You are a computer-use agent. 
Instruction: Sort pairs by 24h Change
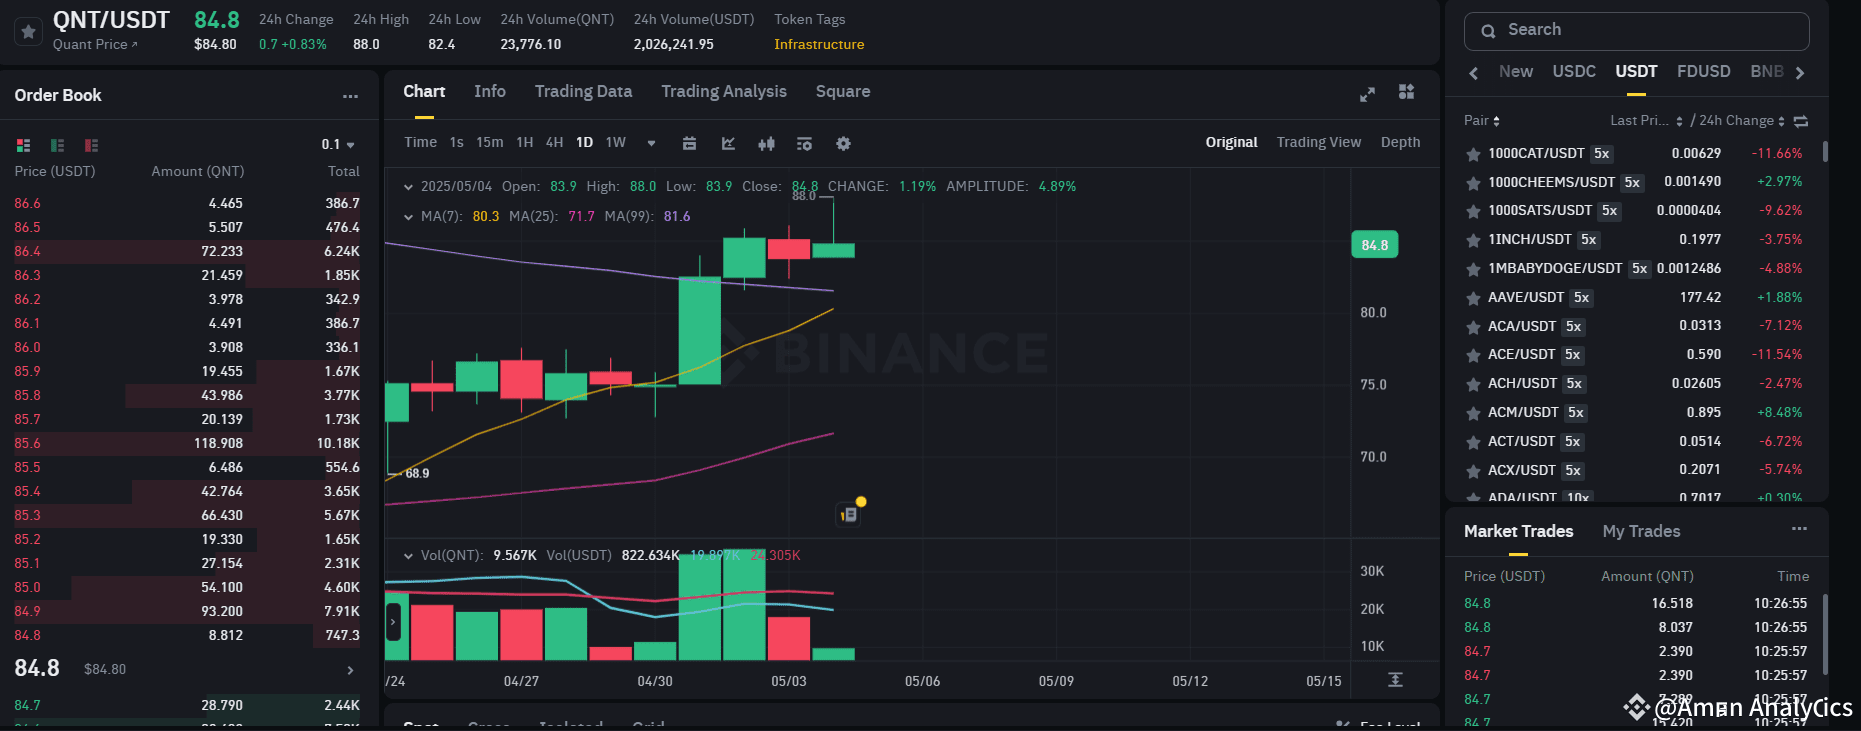click(x=1742, y=121)
